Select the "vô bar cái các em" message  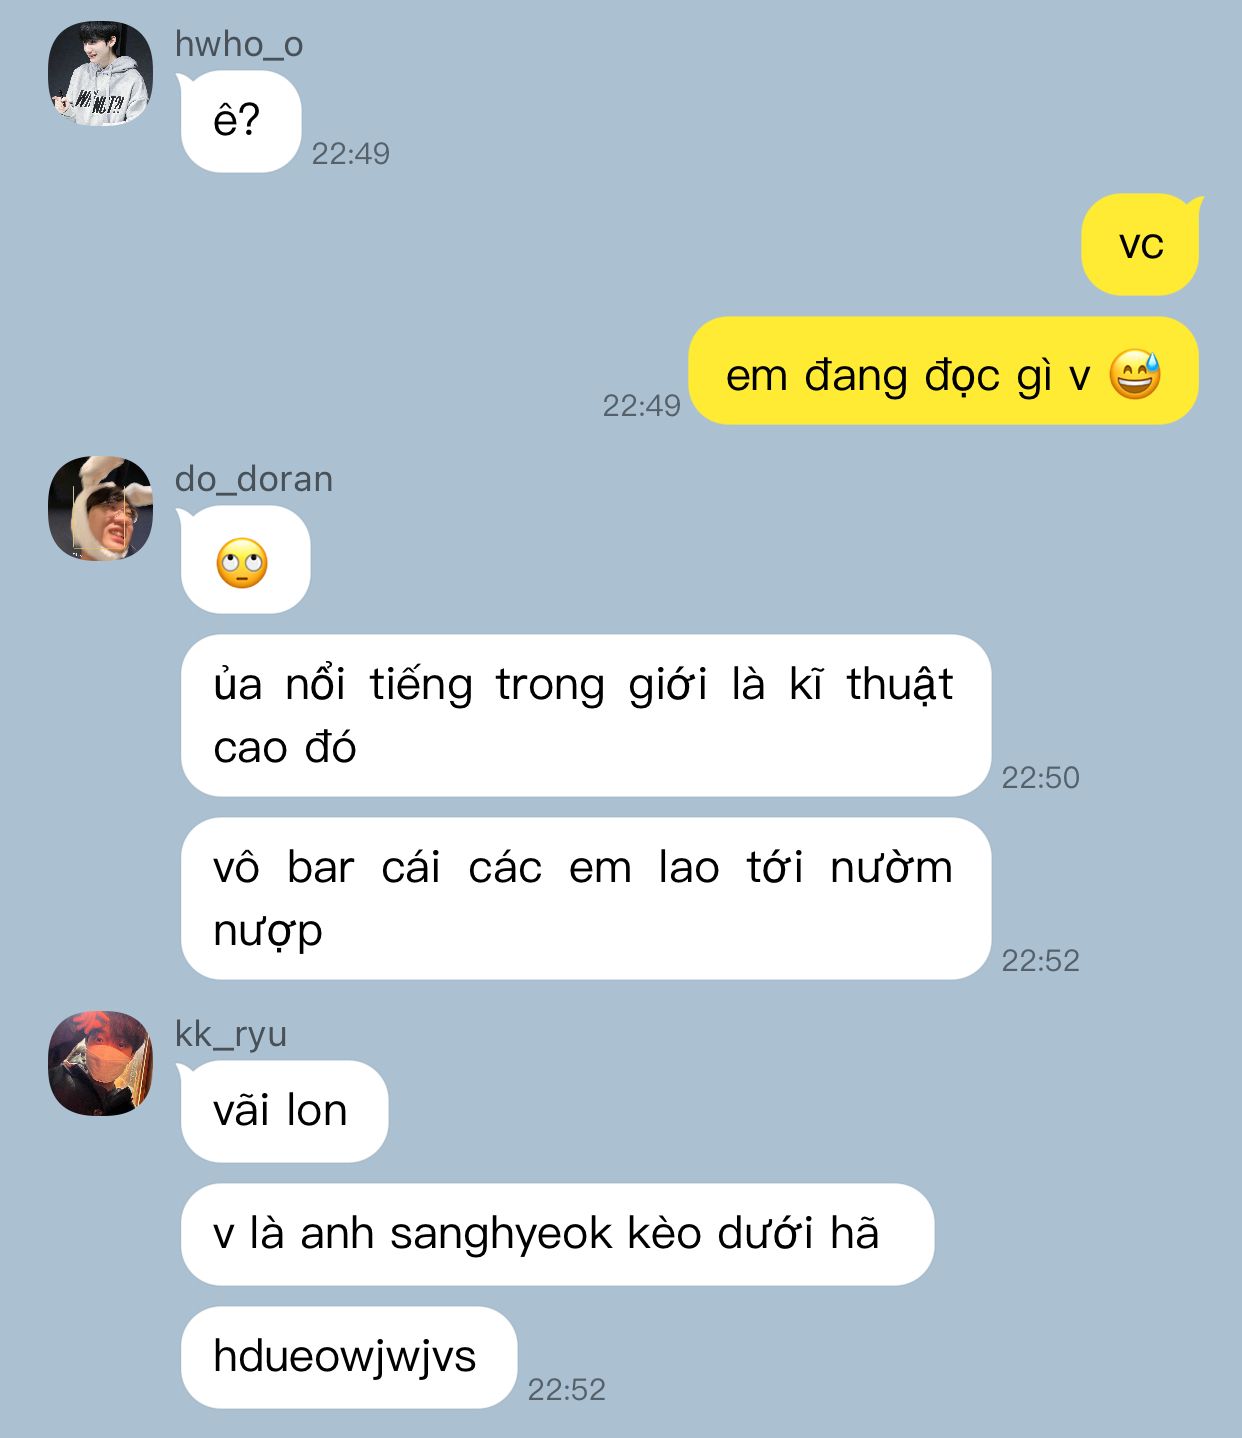[586, 899]
